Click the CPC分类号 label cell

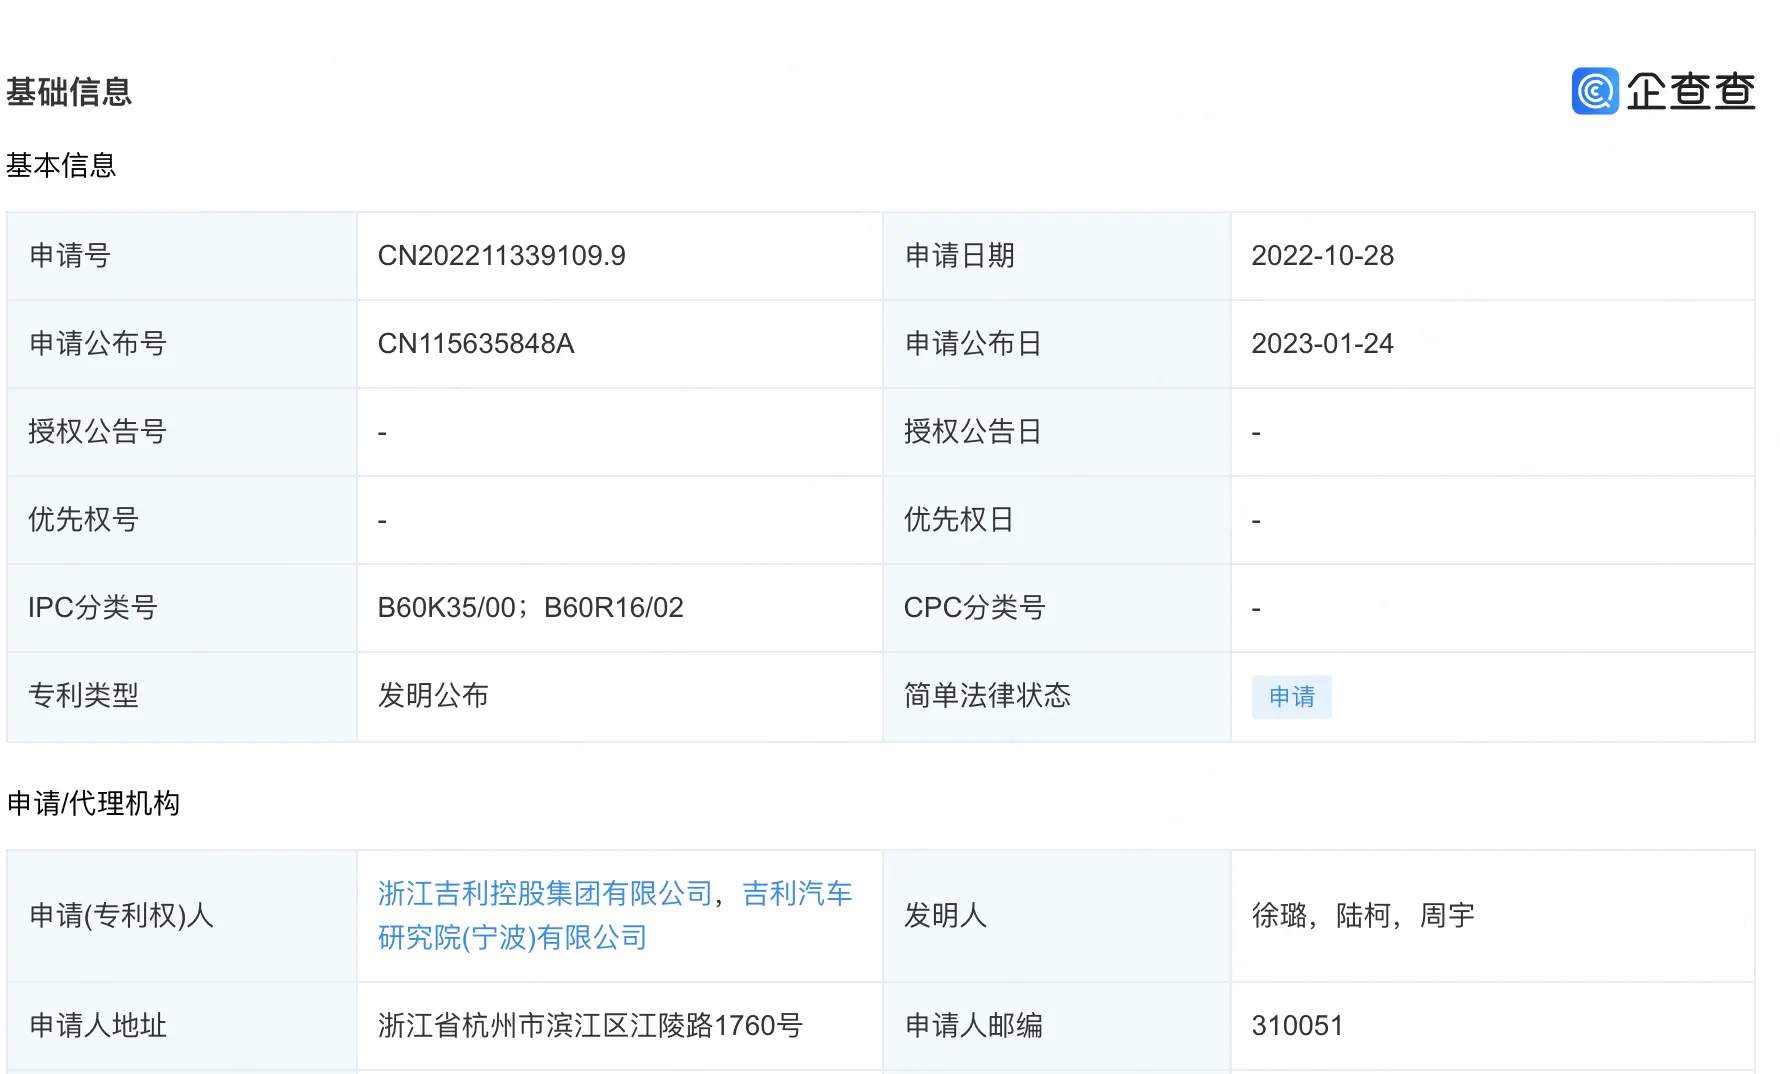(1057, 608)
